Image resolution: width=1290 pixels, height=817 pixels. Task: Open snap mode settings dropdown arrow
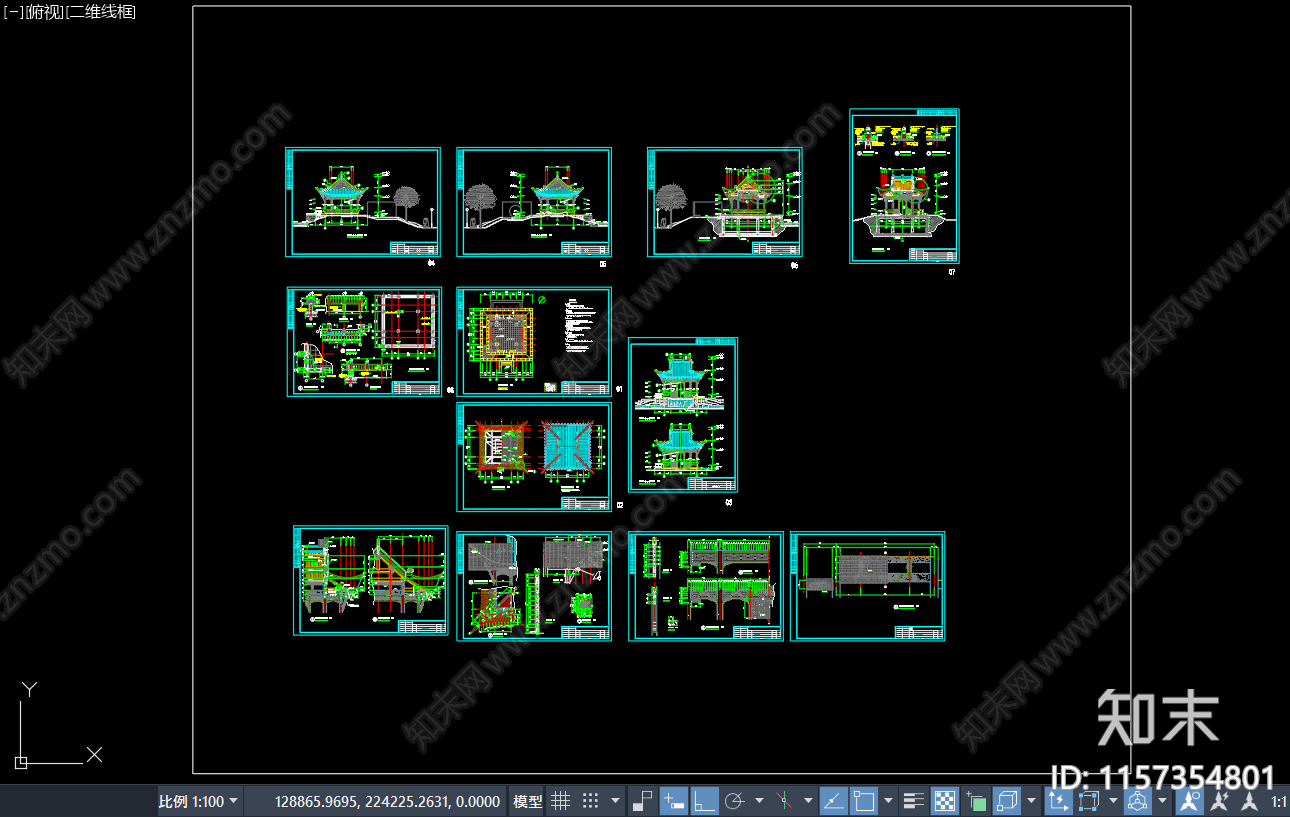pyautogui.click(x=615, y=801)
